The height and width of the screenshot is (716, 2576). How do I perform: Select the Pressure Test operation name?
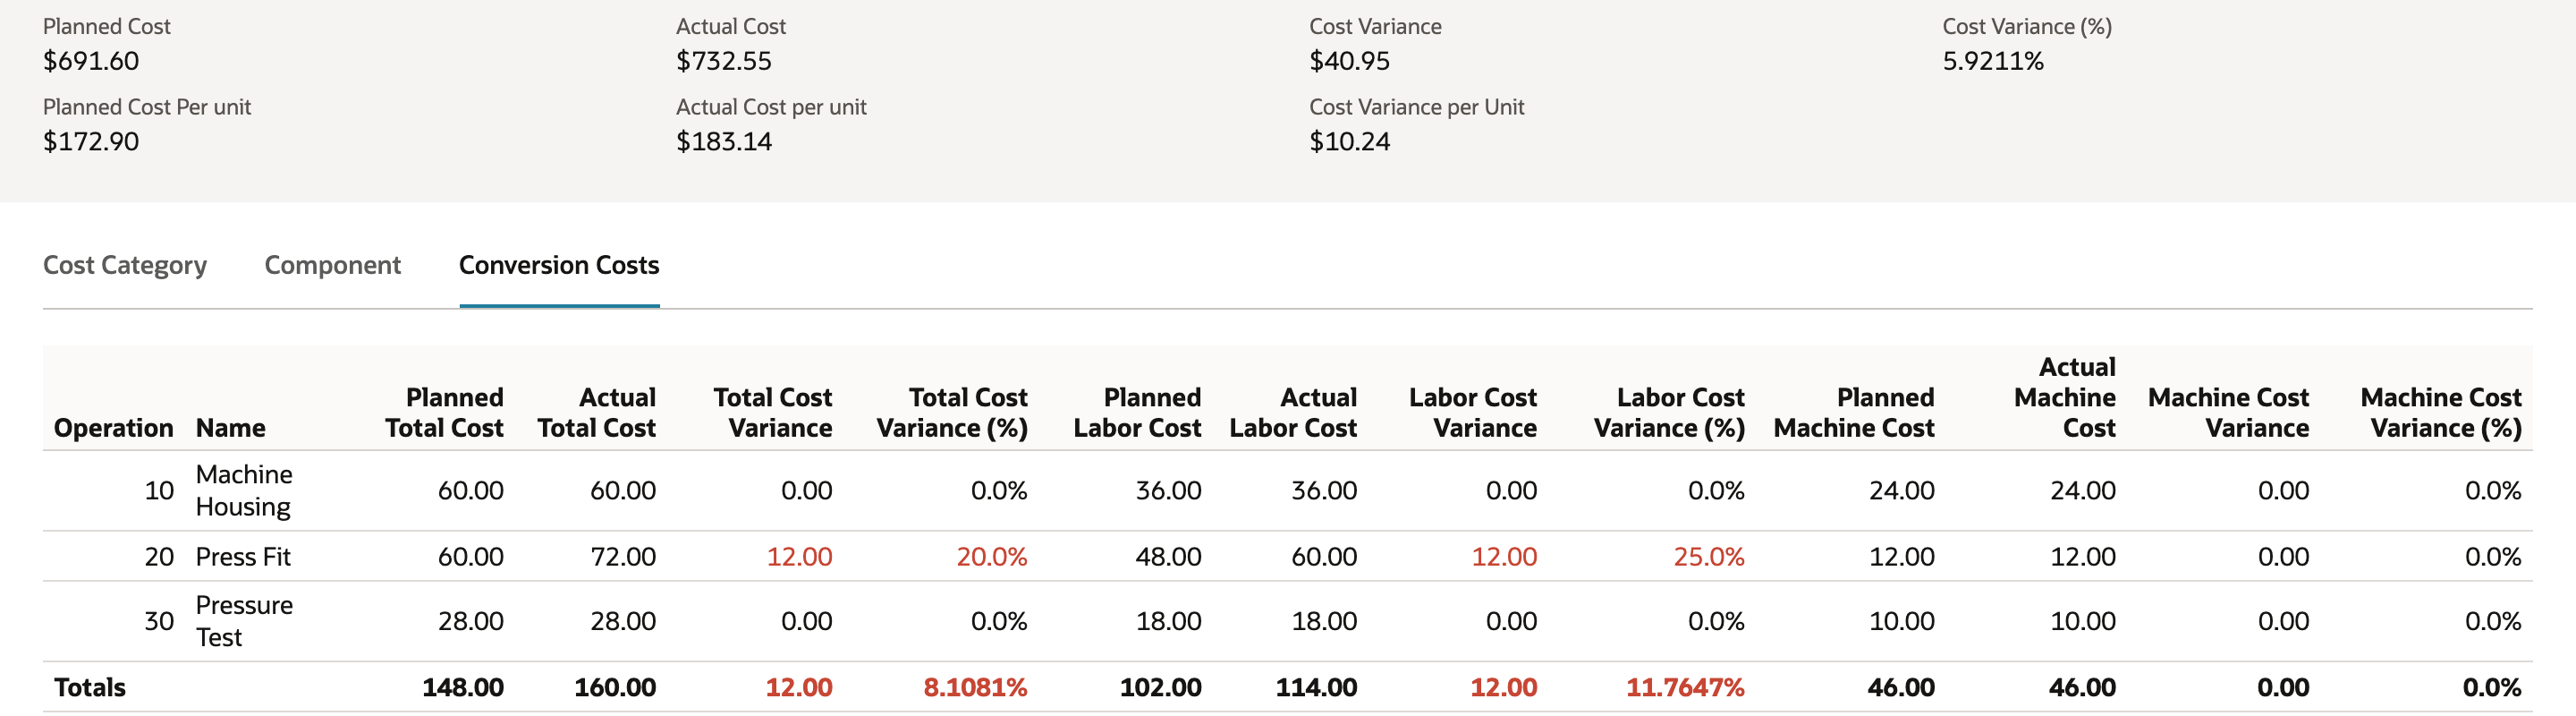pyautogui.click(x=244, y=621)
